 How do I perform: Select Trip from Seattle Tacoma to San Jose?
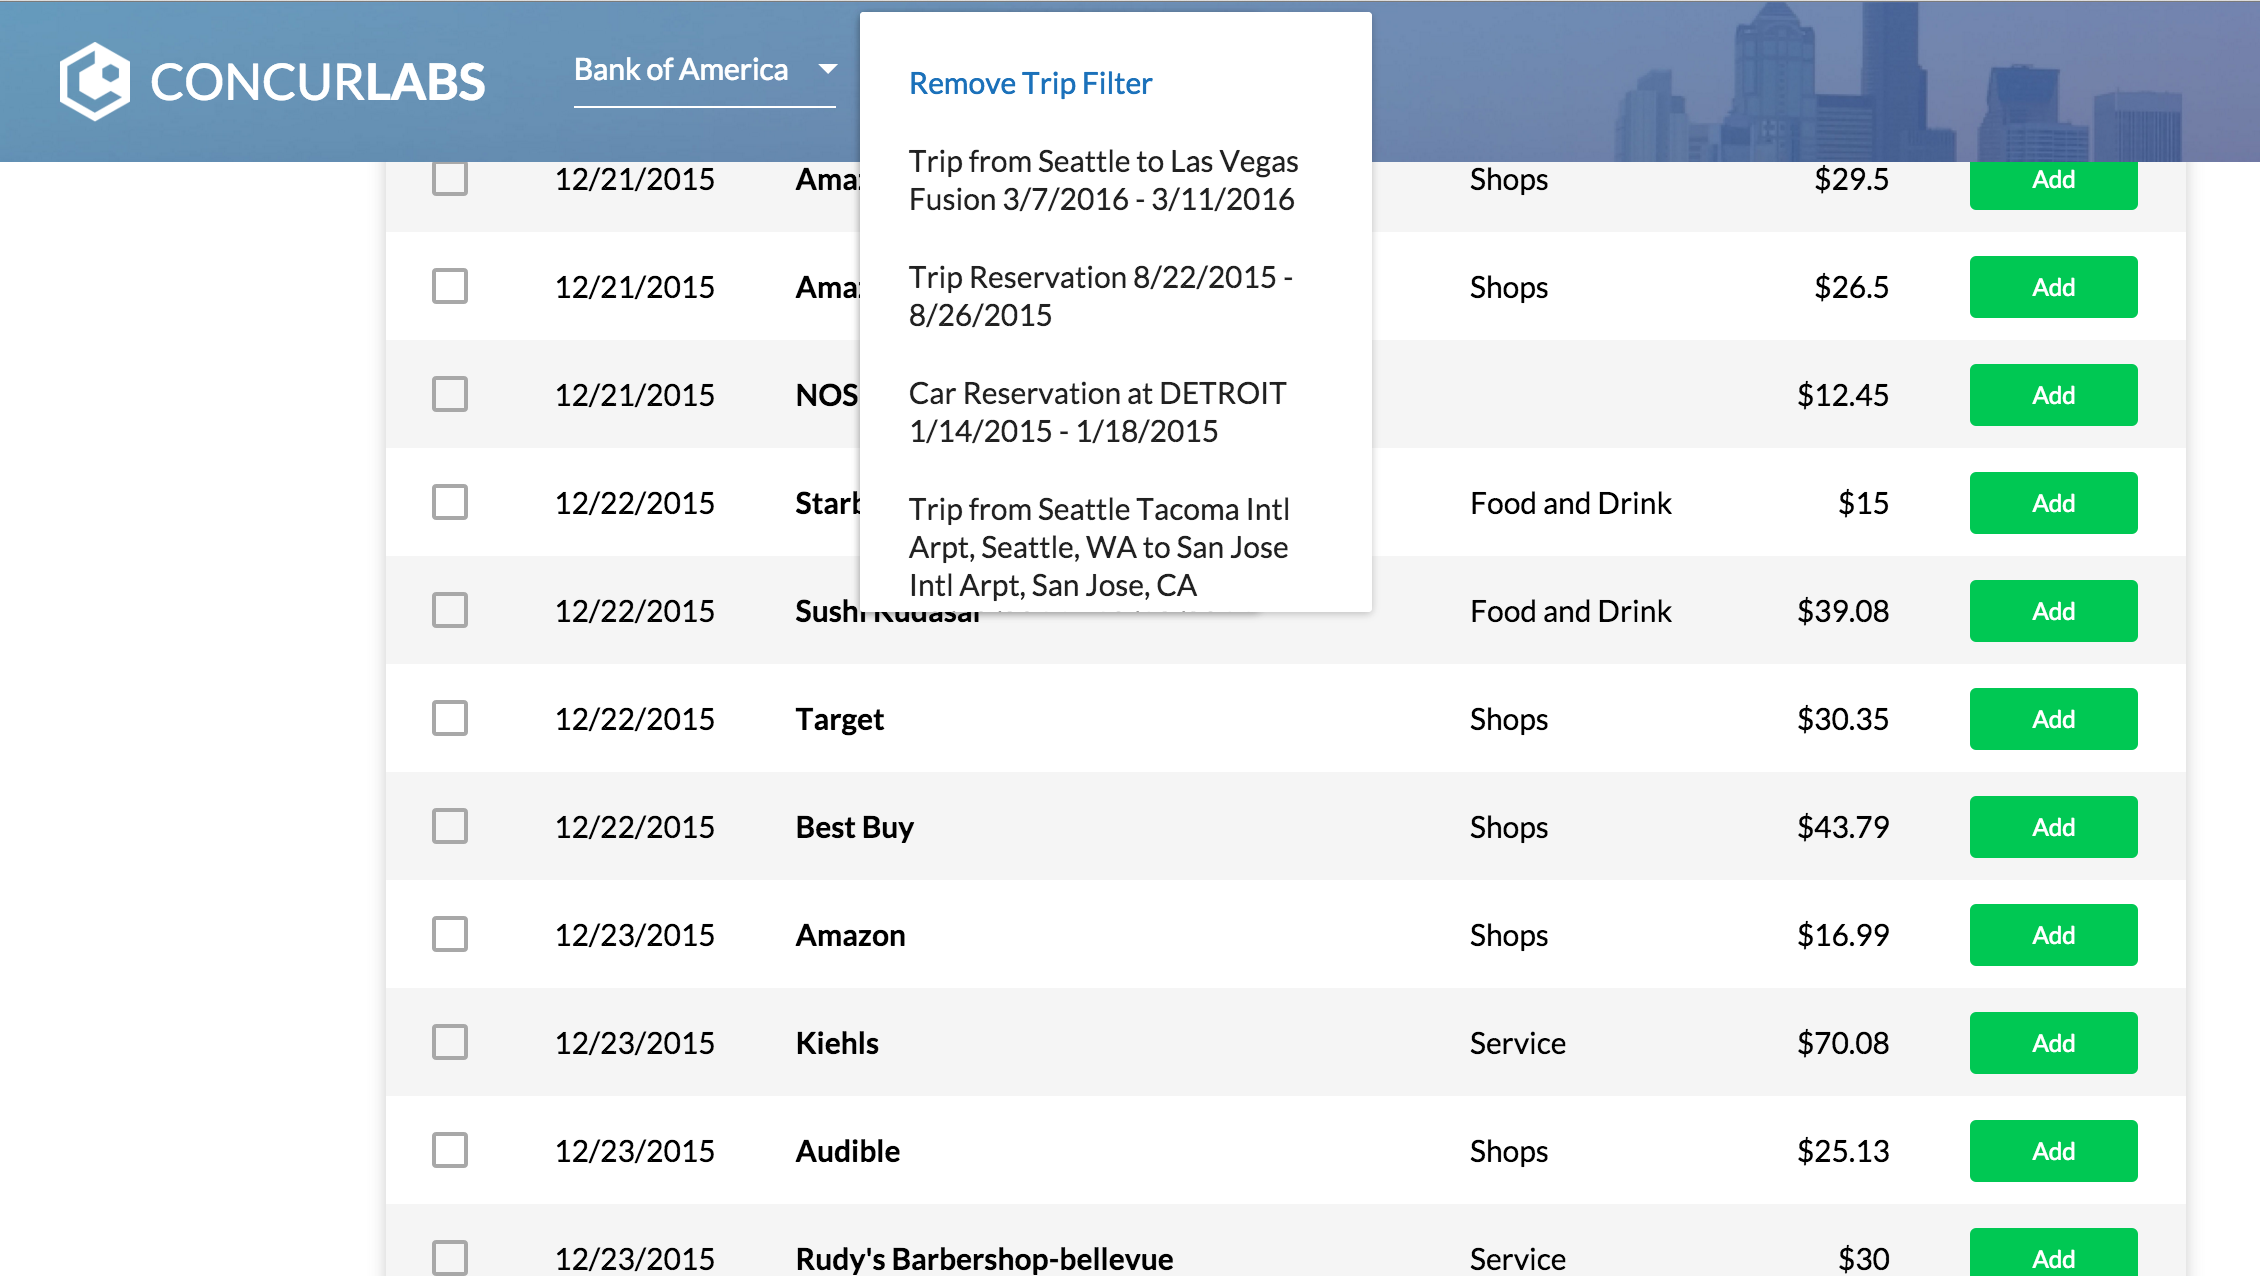(x=1099, y=547)
